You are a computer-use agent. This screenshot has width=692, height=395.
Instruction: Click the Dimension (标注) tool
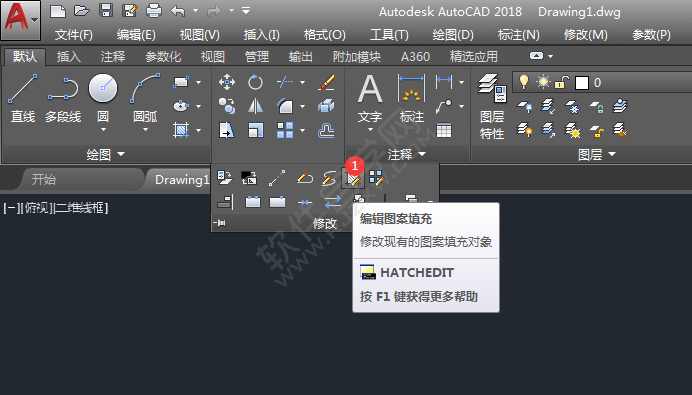(411, 99)
